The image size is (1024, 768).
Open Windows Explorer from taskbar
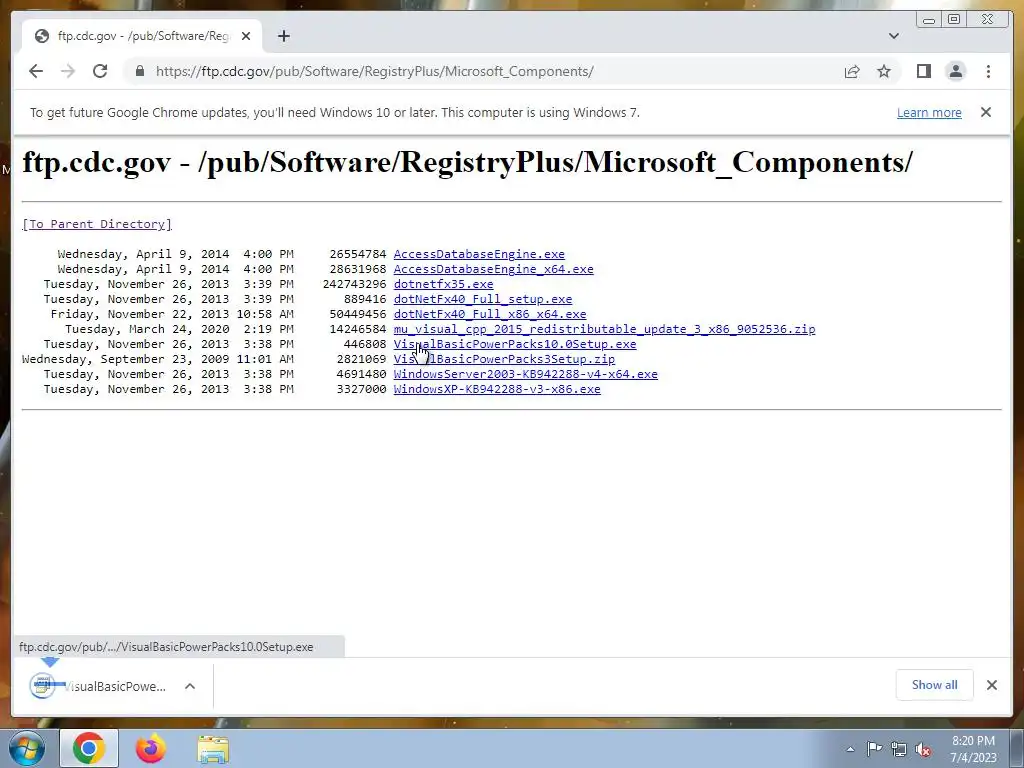[213, 749]
